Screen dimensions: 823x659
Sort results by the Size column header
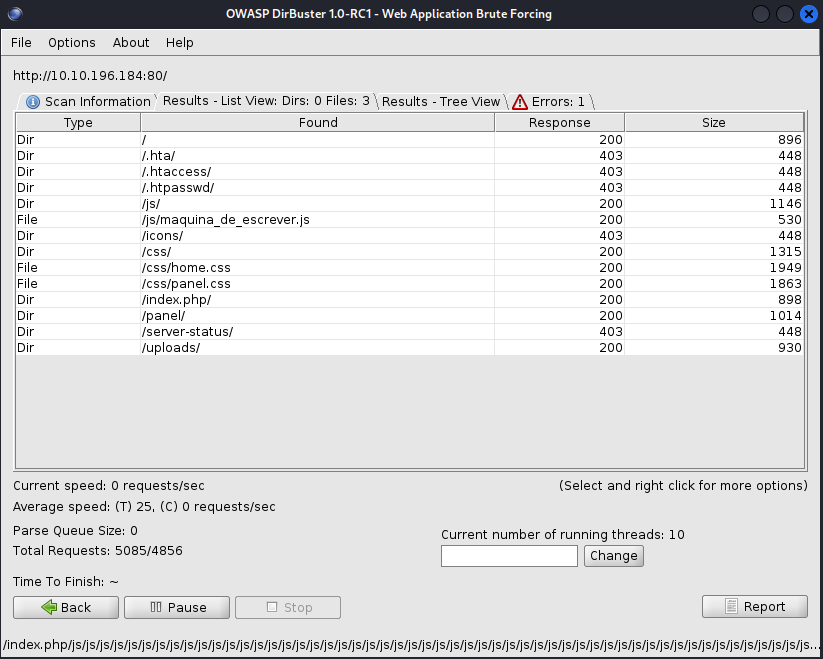click(713, 123)
